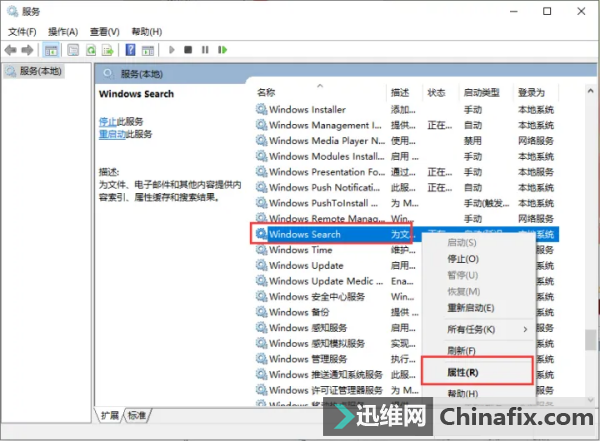600x441 pixels.
Task: Click the scroll-up arrow of services list
Action: click(590, 91)
